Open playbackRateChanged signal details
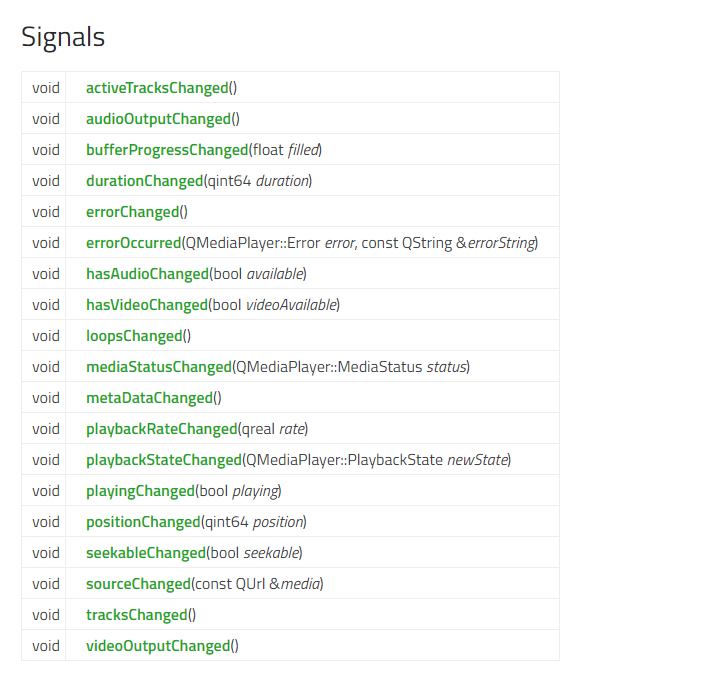The width and height of the screenshot is (717, 673). click(x=161, y=429)
